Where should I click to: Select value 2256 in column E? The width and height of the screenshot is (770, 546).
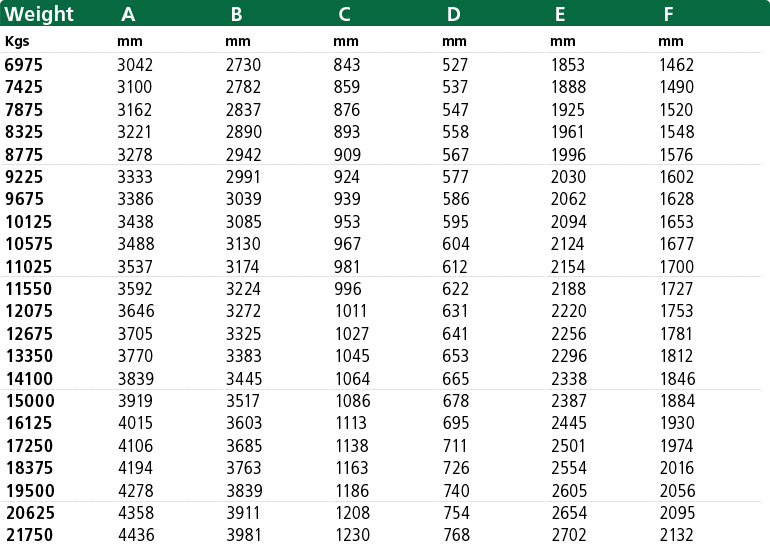pyautogui.click(x=569, y=334)
